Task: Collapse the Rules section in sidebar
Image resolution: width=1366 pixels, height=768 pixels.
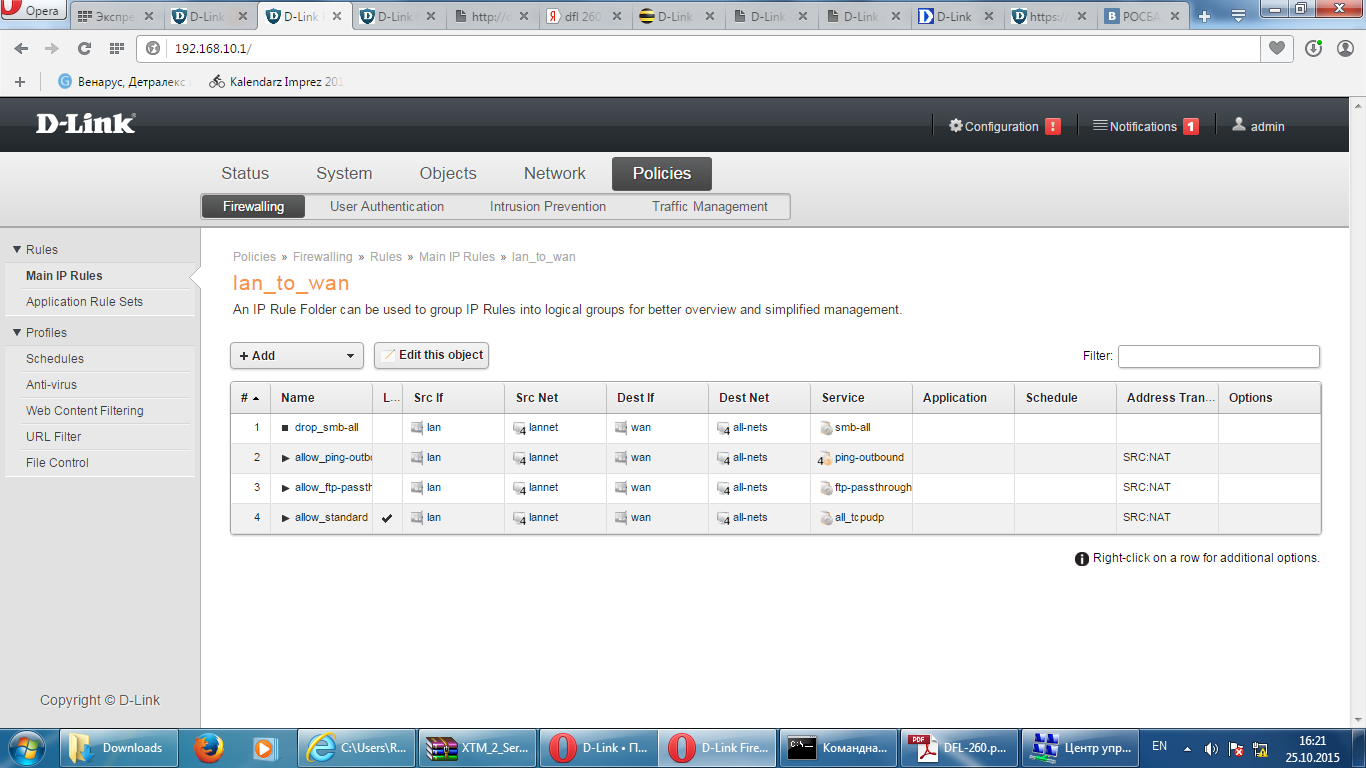Action: click(x=16, y=250)
